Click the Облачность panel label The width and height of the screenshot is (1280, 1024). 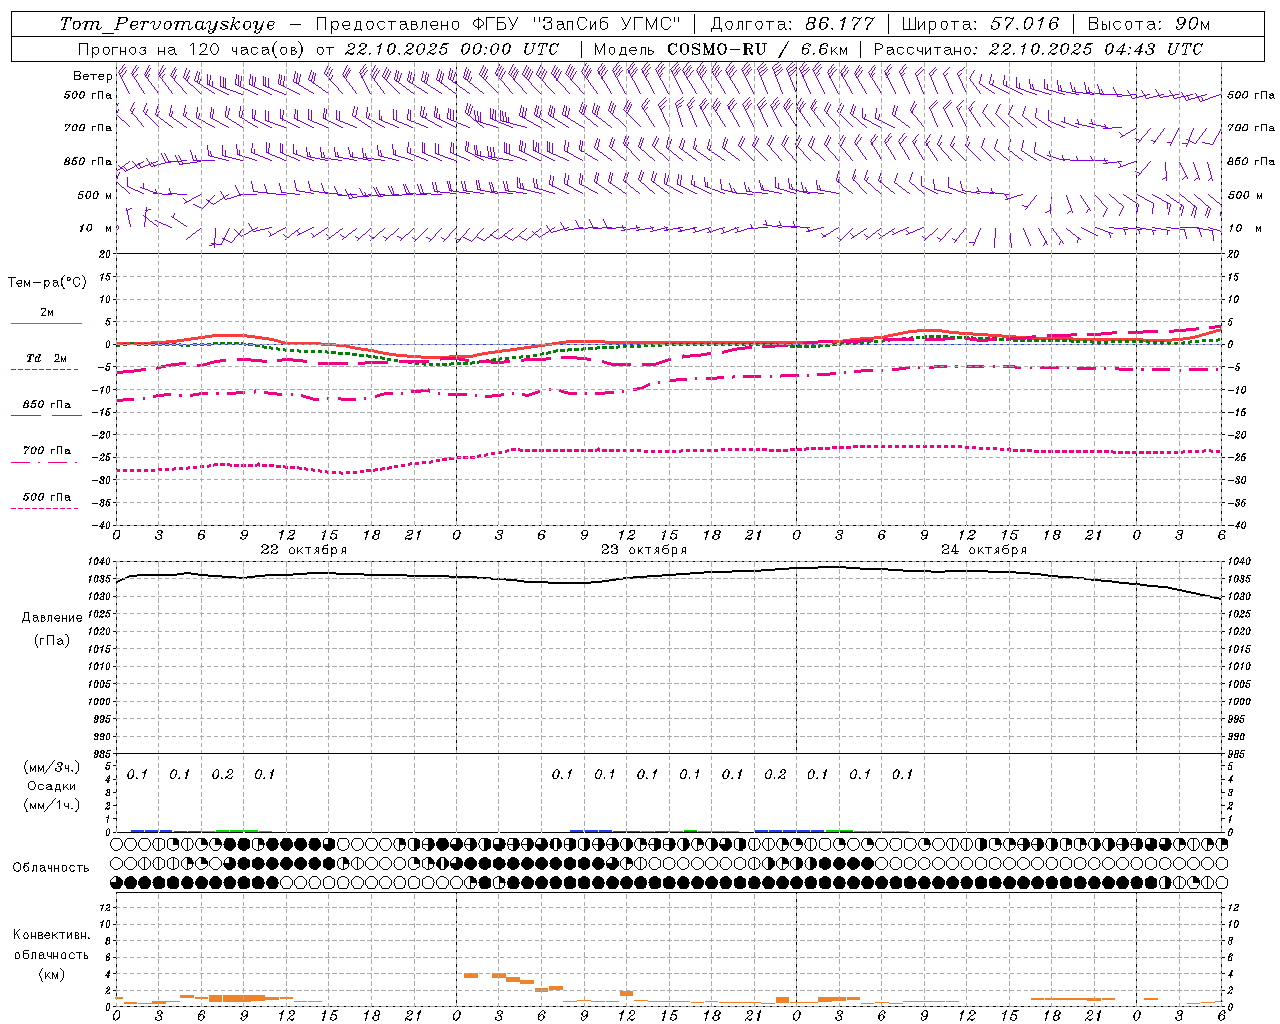(51, 868)
